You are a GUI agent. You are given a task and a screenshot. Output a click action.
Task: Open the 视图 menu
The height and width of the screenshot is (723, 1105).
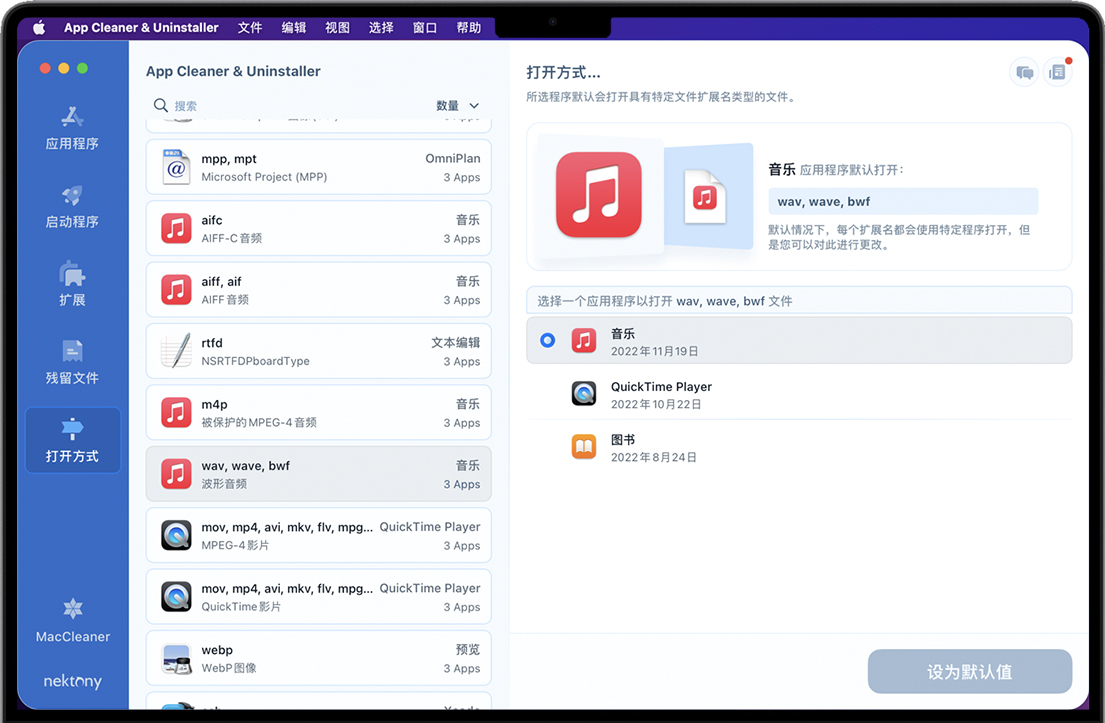tap(338, 27)
